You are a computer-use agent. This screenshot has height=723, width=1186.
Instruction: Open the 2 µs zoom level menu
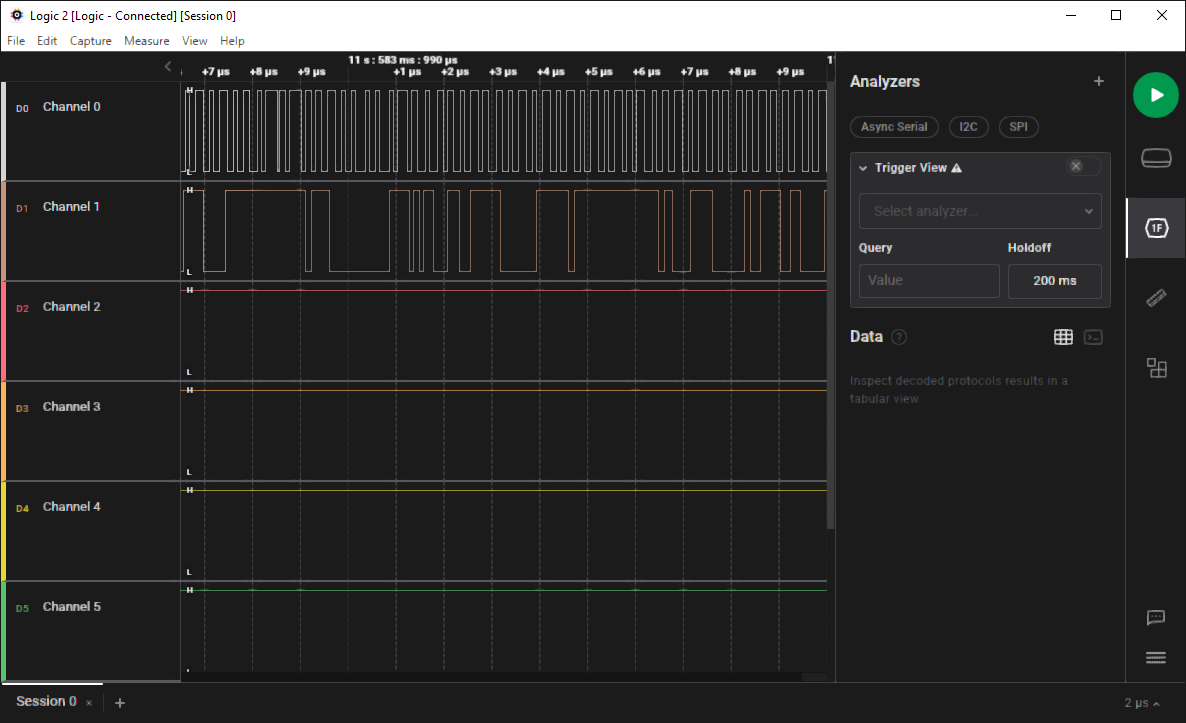(x=1142, y=703)
